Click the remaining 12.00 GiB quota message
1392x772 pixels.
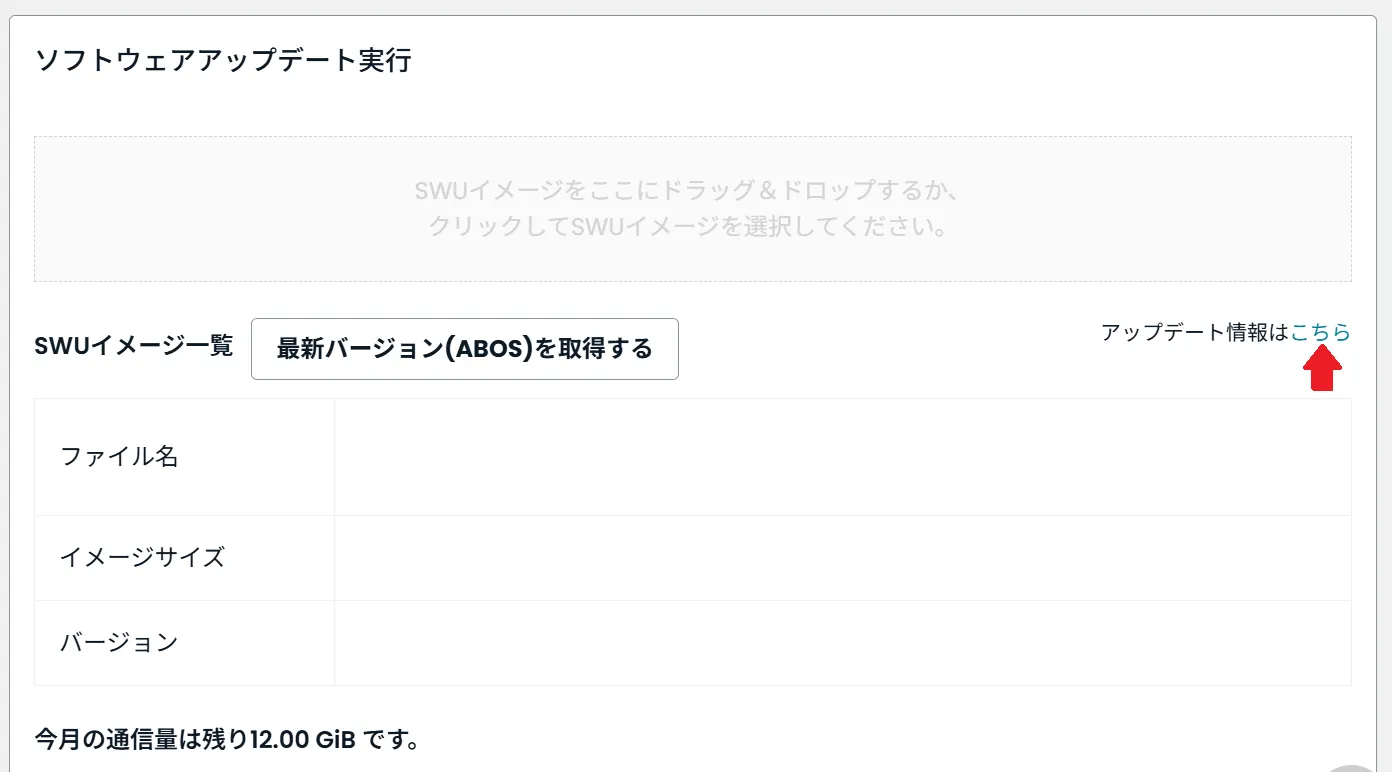click(227, 741)
